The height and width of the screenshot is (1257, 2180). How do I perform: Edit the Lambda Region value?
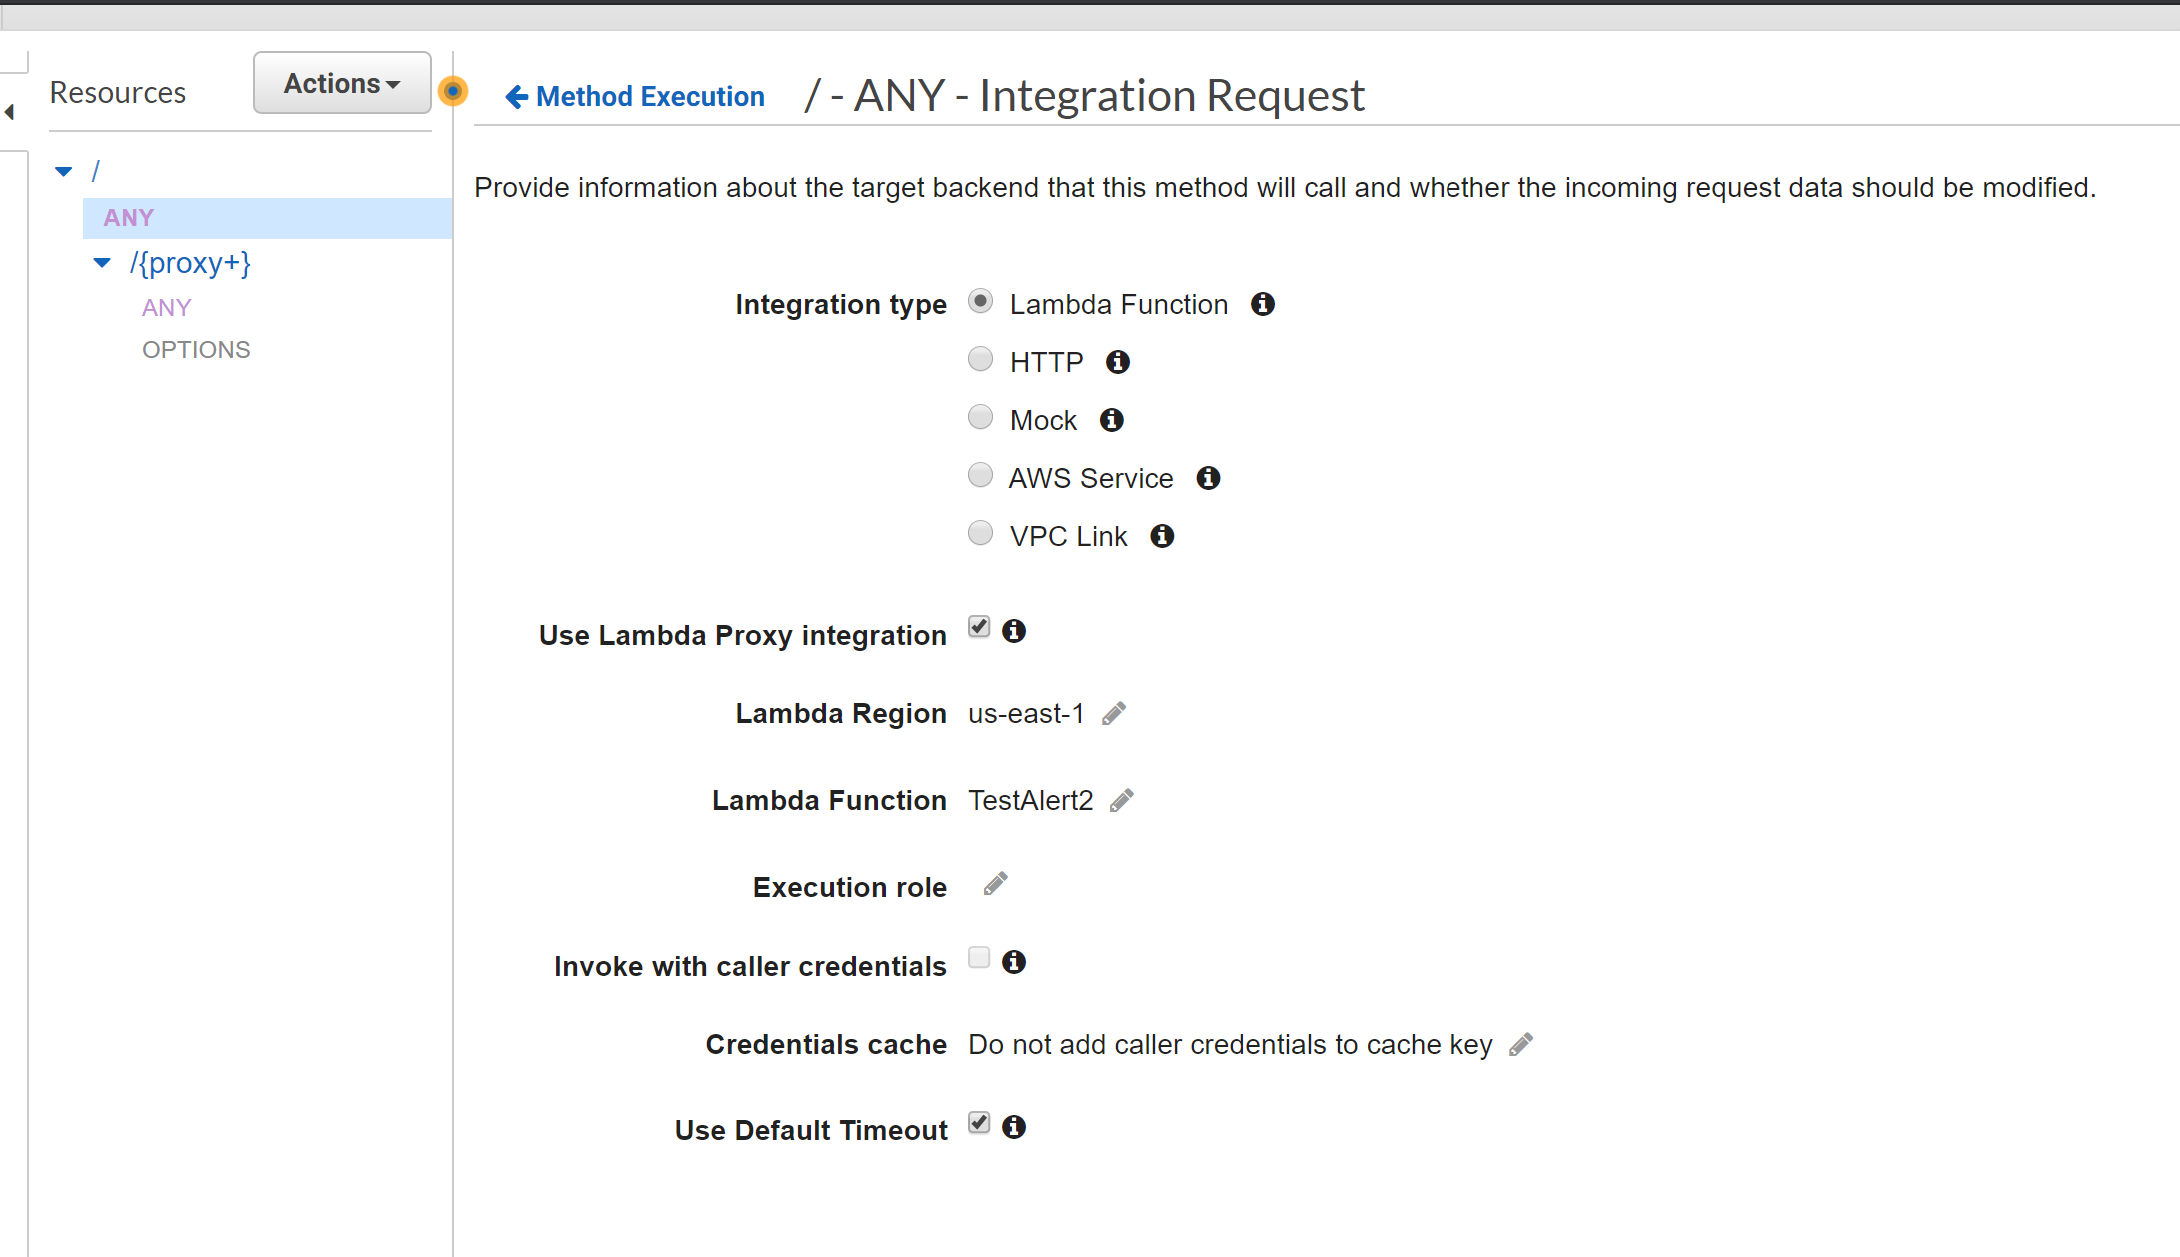1114,712
